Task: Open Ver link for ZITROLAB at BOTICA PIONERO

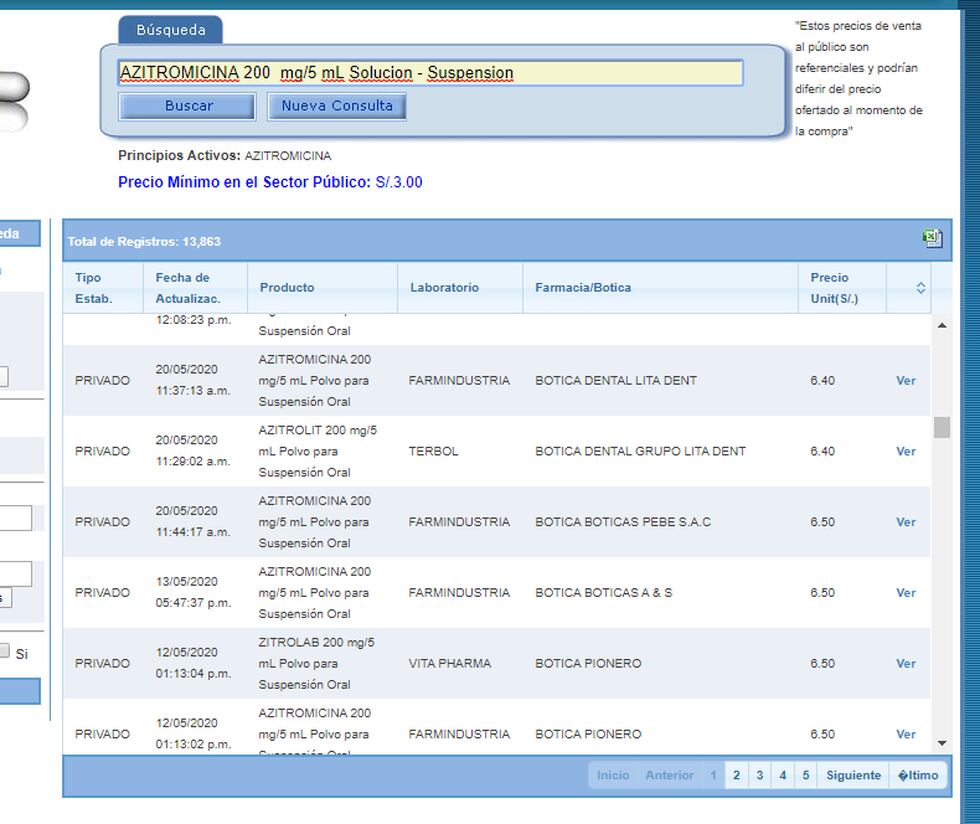Action: (905, 664)
